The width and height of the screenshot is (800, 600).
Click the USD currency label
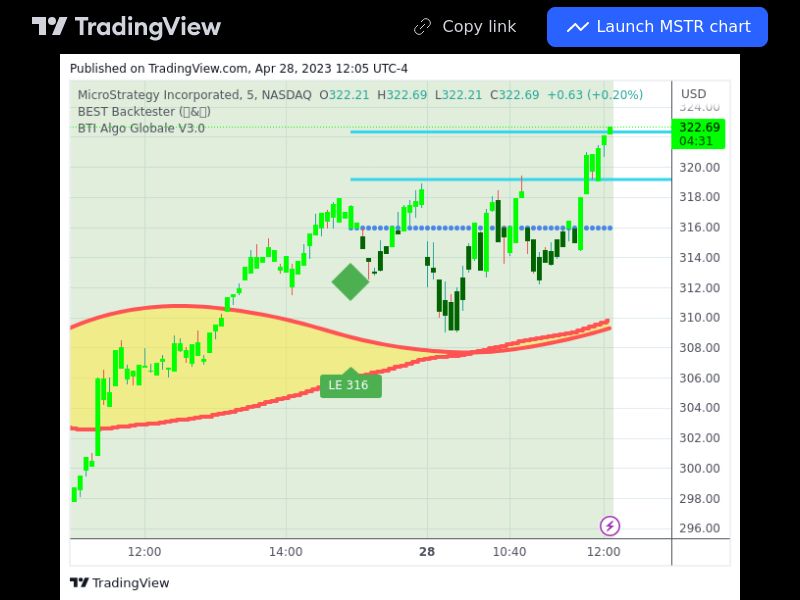pos(693,94)
